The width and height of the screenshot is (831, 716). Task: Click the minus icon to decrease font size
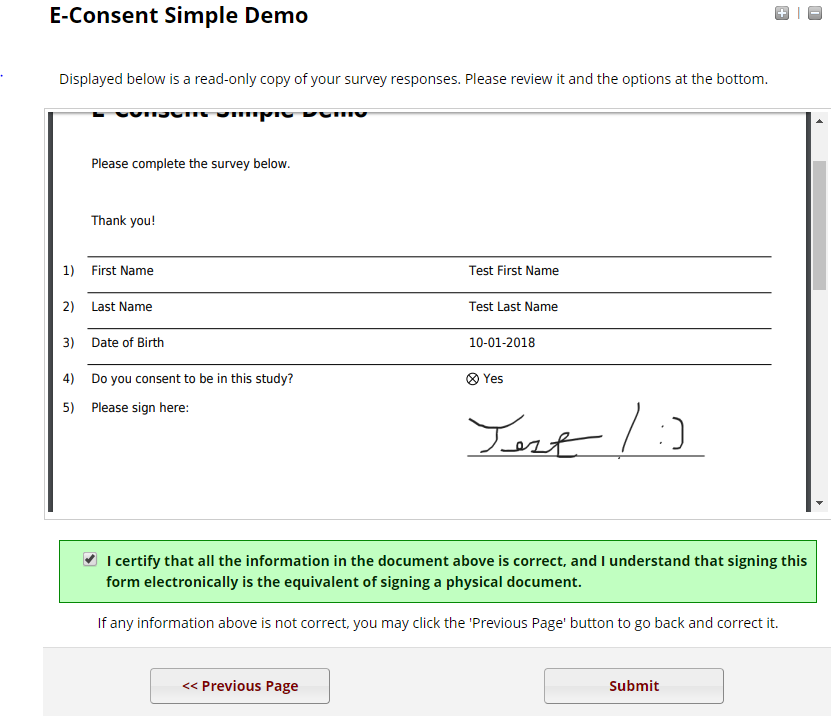[x=815, y=13]
